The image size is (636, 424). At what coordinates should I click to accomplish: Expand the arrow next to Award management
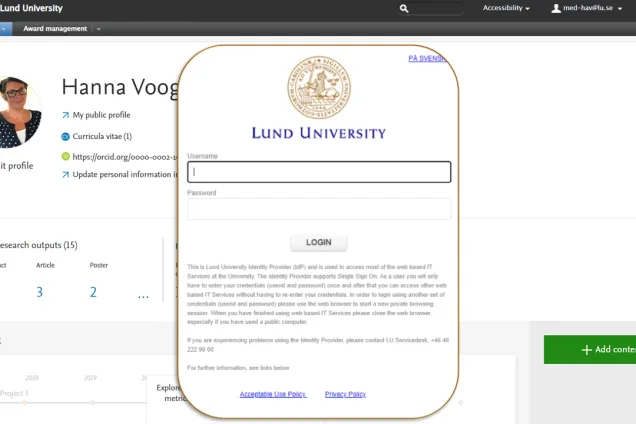pyautogui.click(x=99, y=29)
